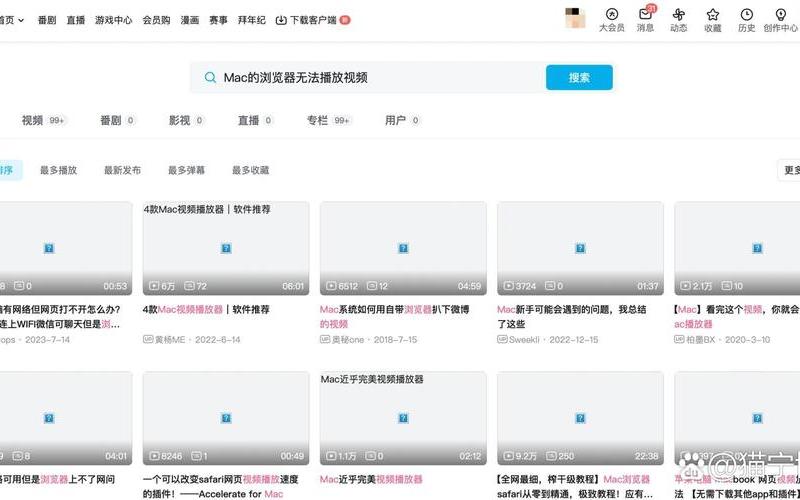Click the 下载客户端 link
This screenshot has height=500, width=800.
[x=313, y=20]
